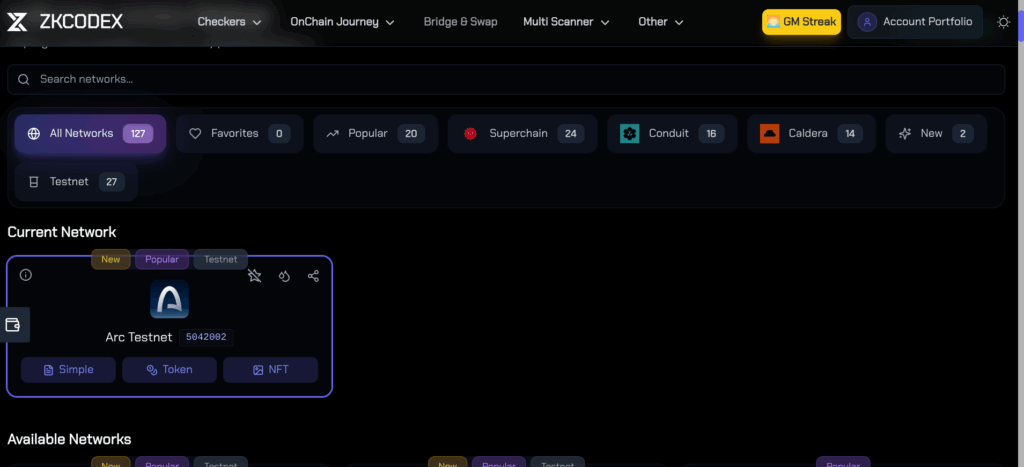Select the All Networks filter
1024x467 pixels.
(90, 134)
